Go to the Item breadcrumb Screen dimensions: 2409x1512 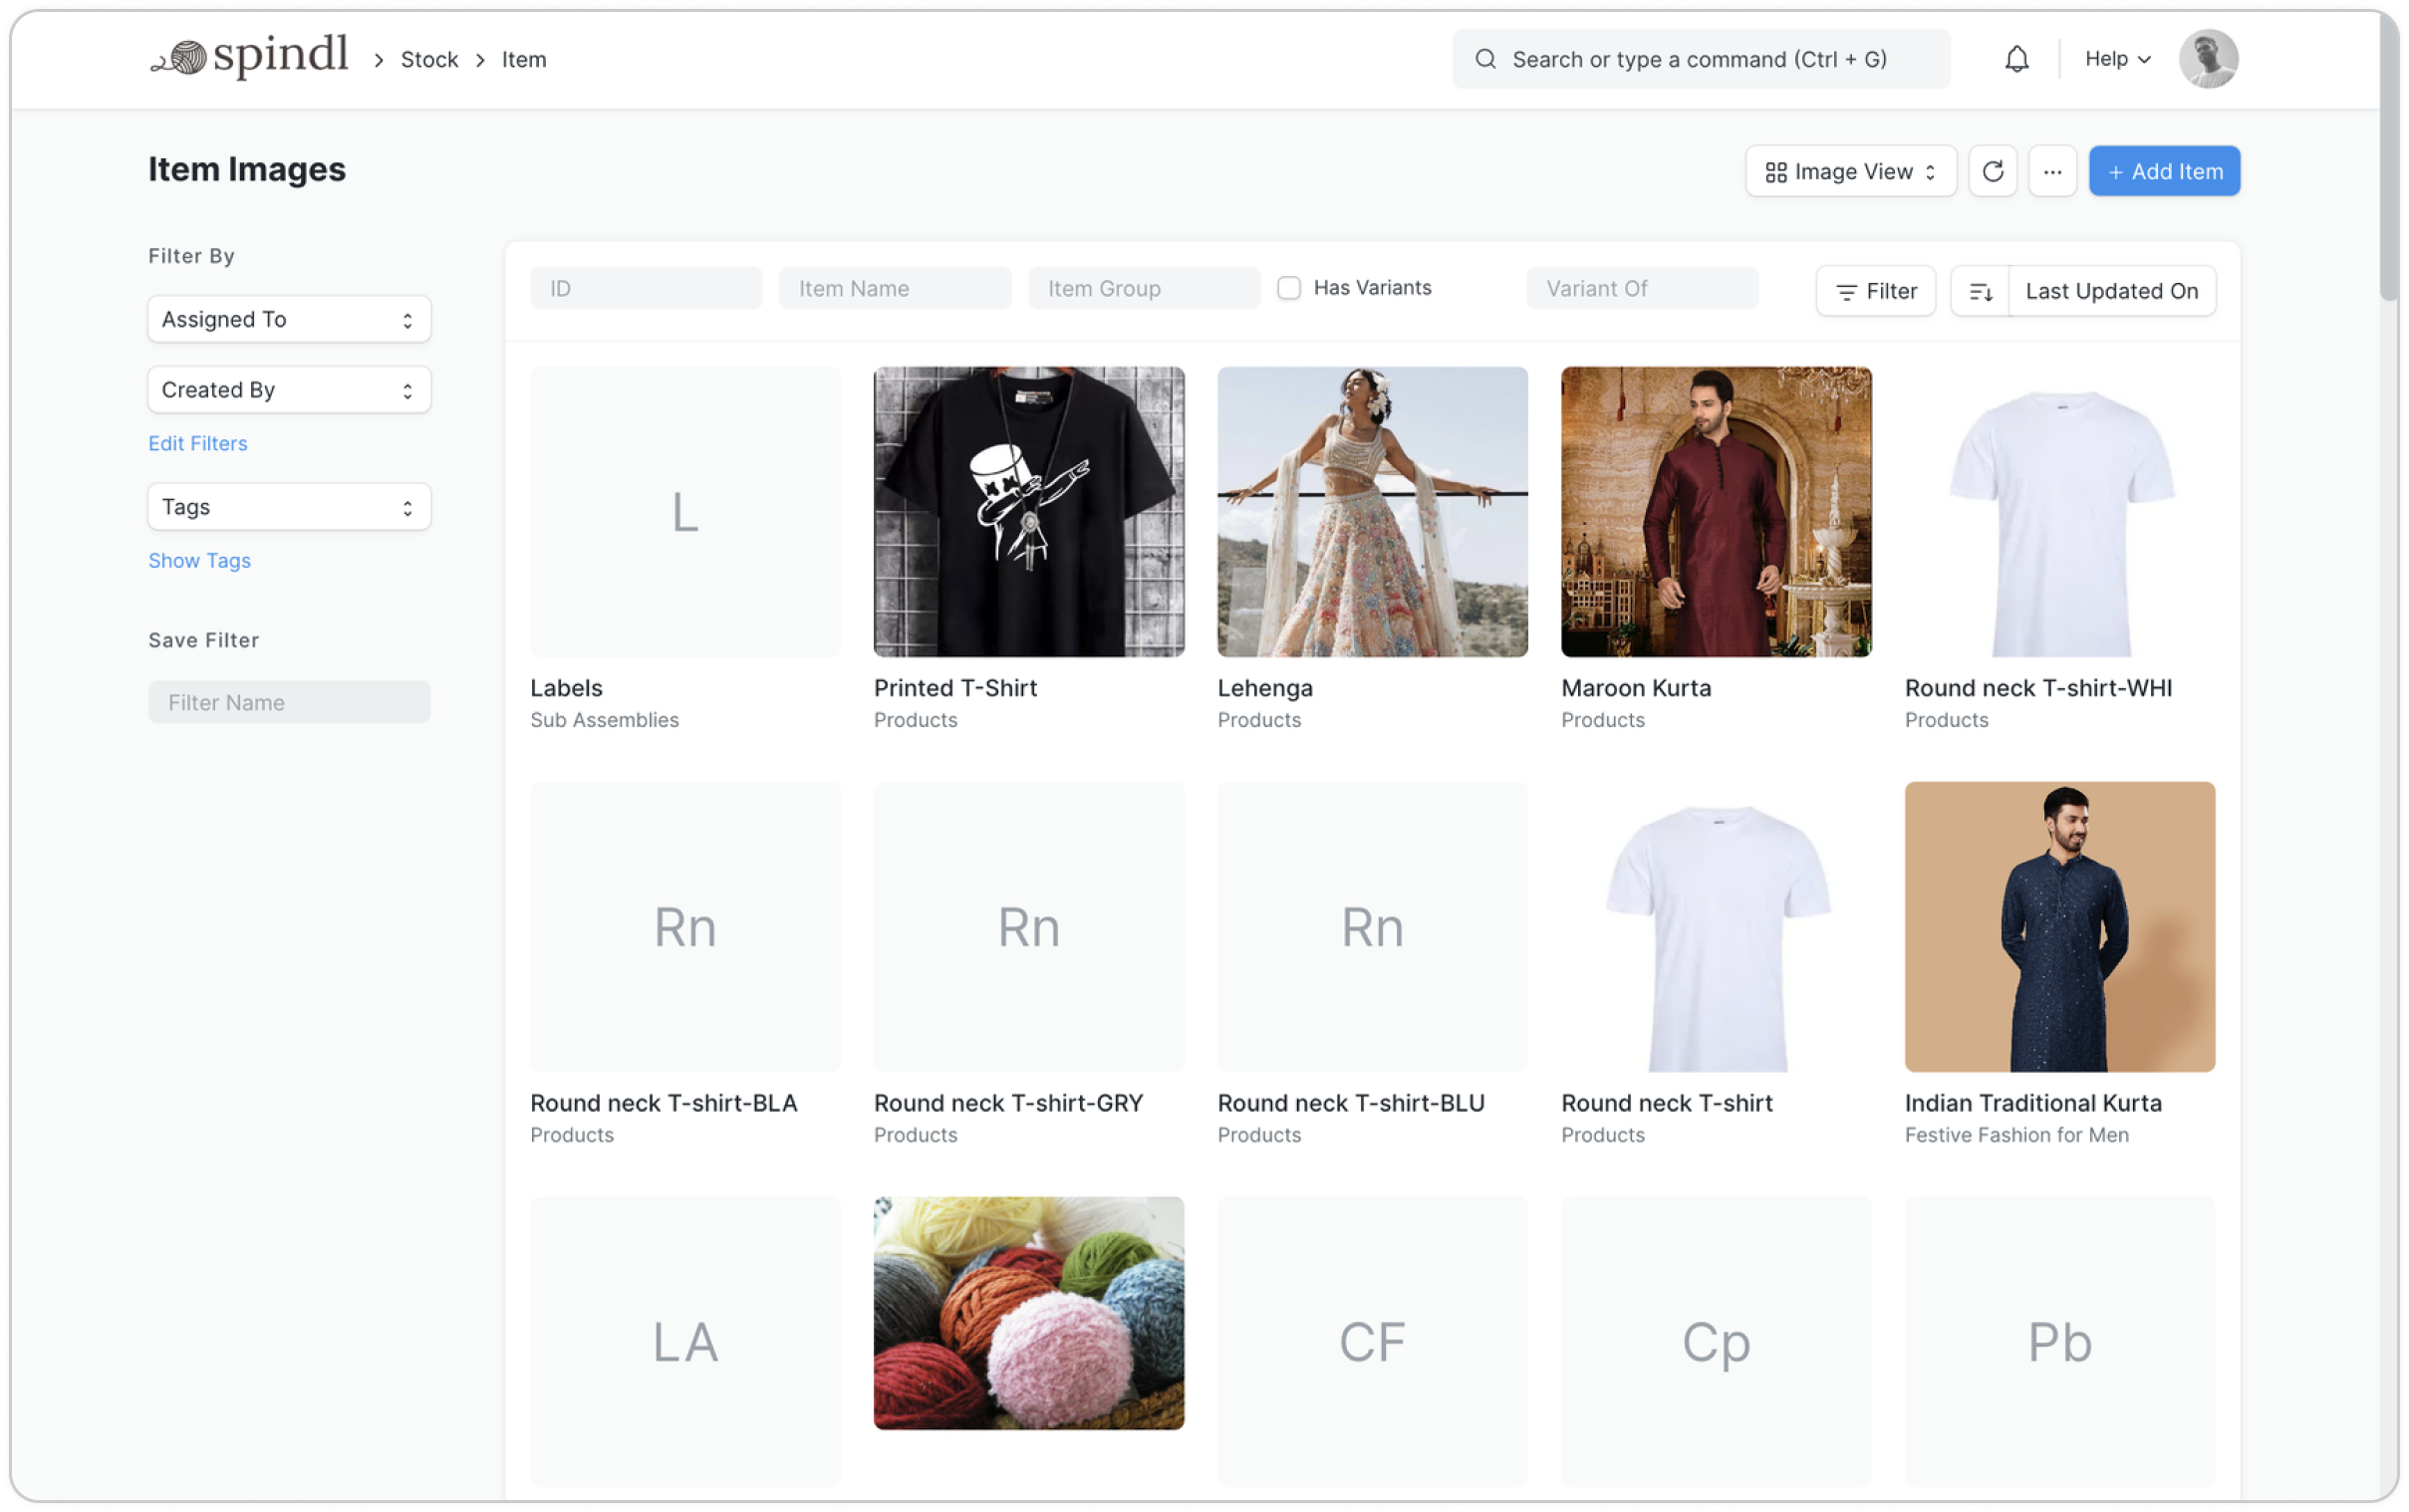(x=524, y=60)
